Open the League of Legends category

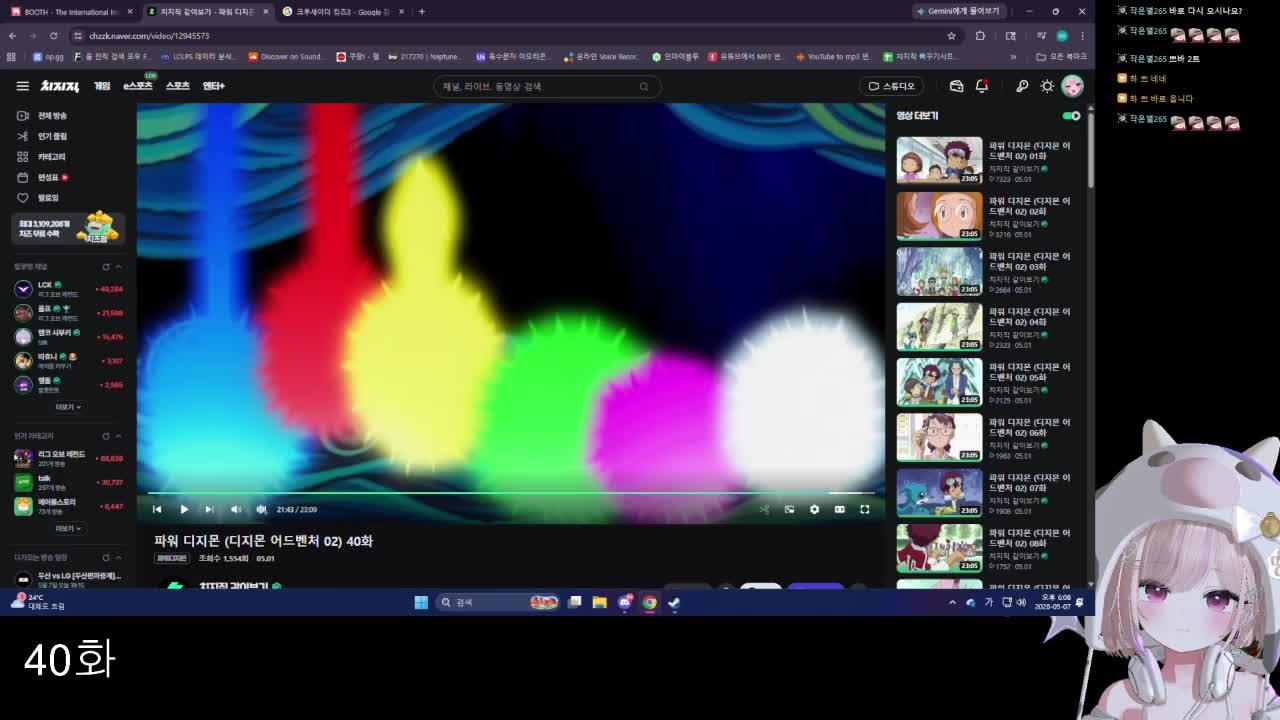coord(68,458)
